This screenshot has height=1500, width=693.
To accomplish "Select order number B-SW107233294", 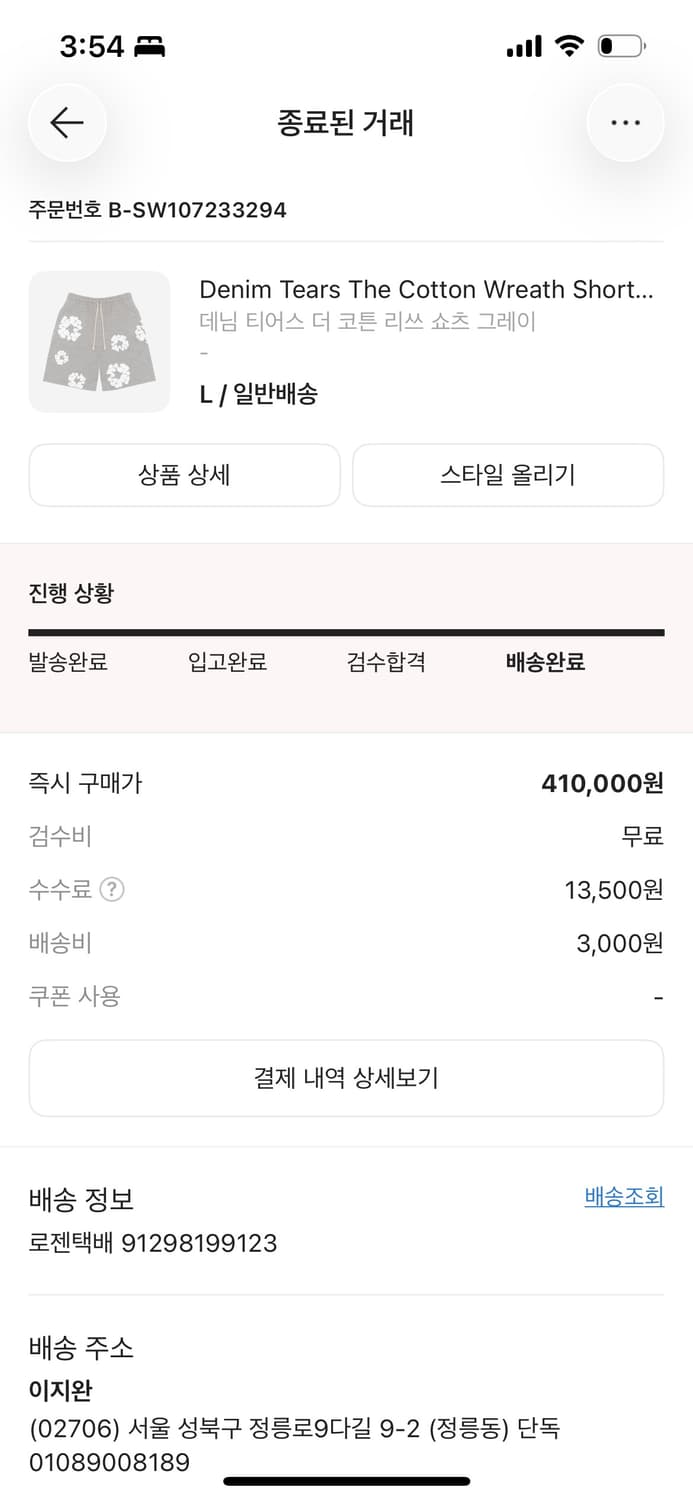I will point(157,209).
